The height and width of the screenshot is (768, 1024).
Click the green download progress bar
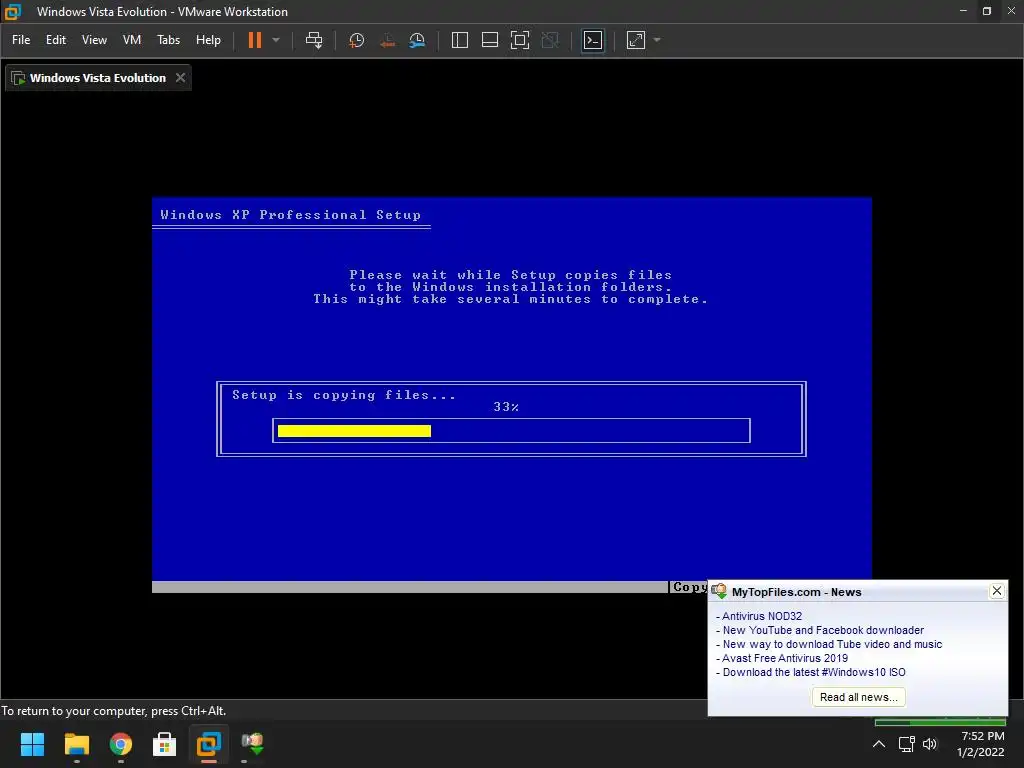tap(940, 722)
